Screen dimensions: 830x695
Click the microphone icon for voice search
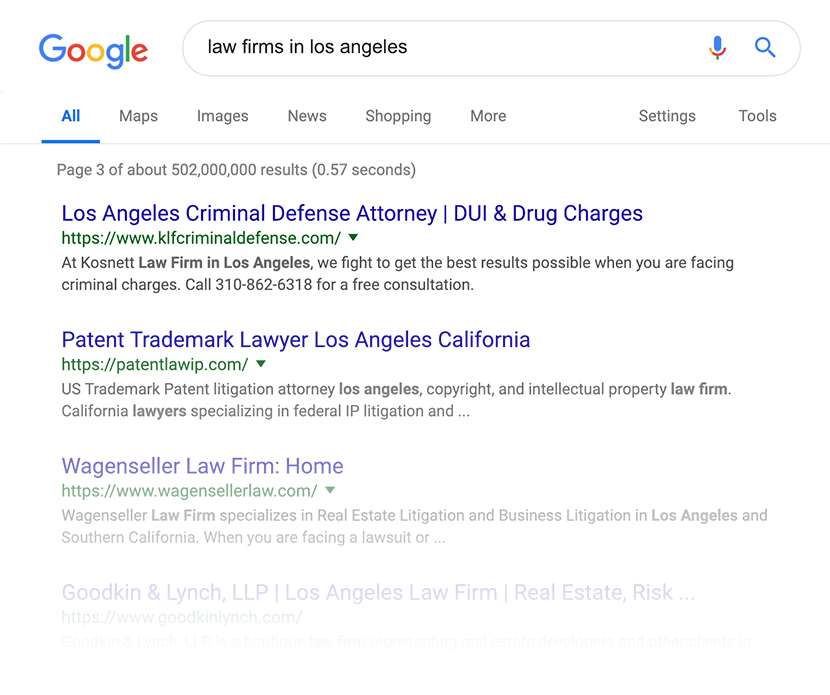click(x=718, y=47)
